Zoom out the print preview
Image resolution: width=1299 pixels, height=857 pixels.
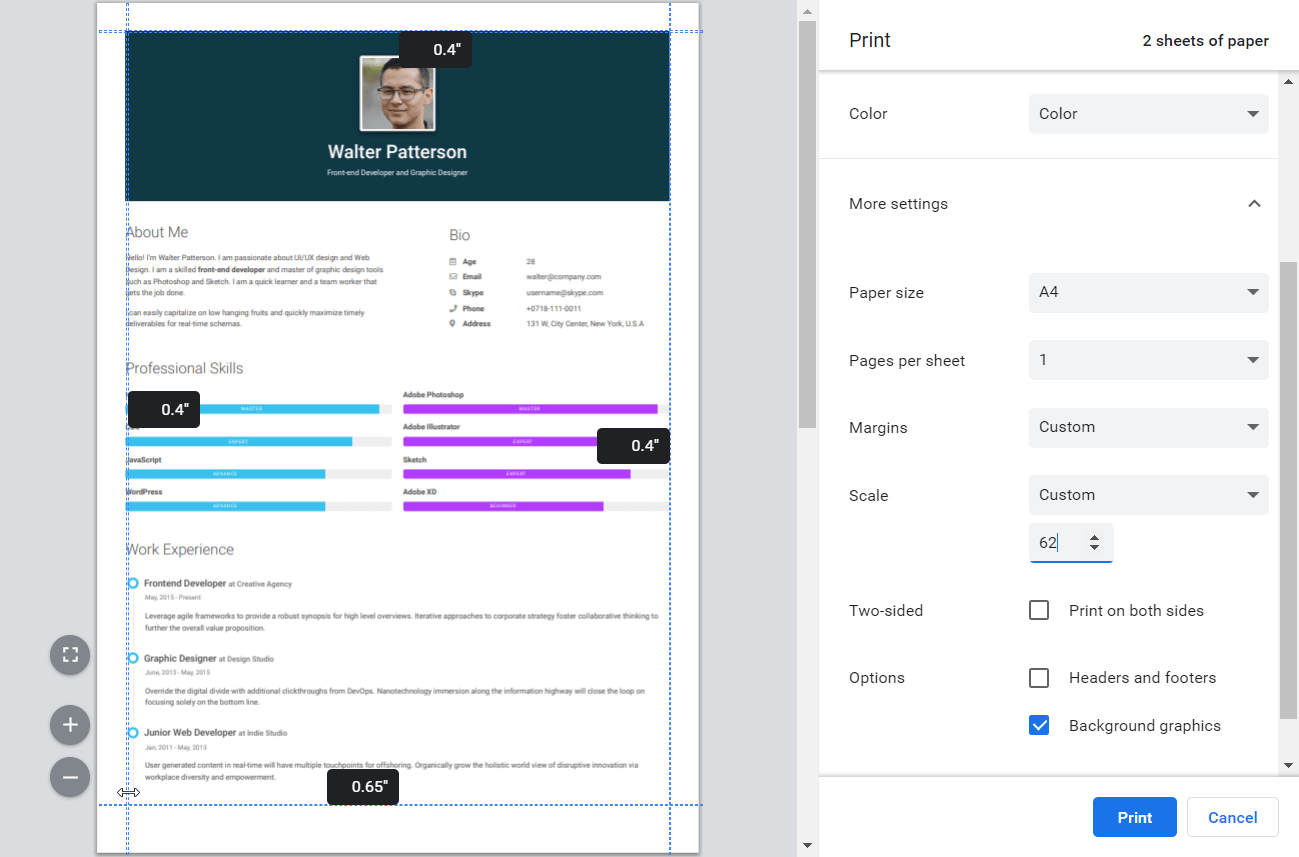point(70,777)
